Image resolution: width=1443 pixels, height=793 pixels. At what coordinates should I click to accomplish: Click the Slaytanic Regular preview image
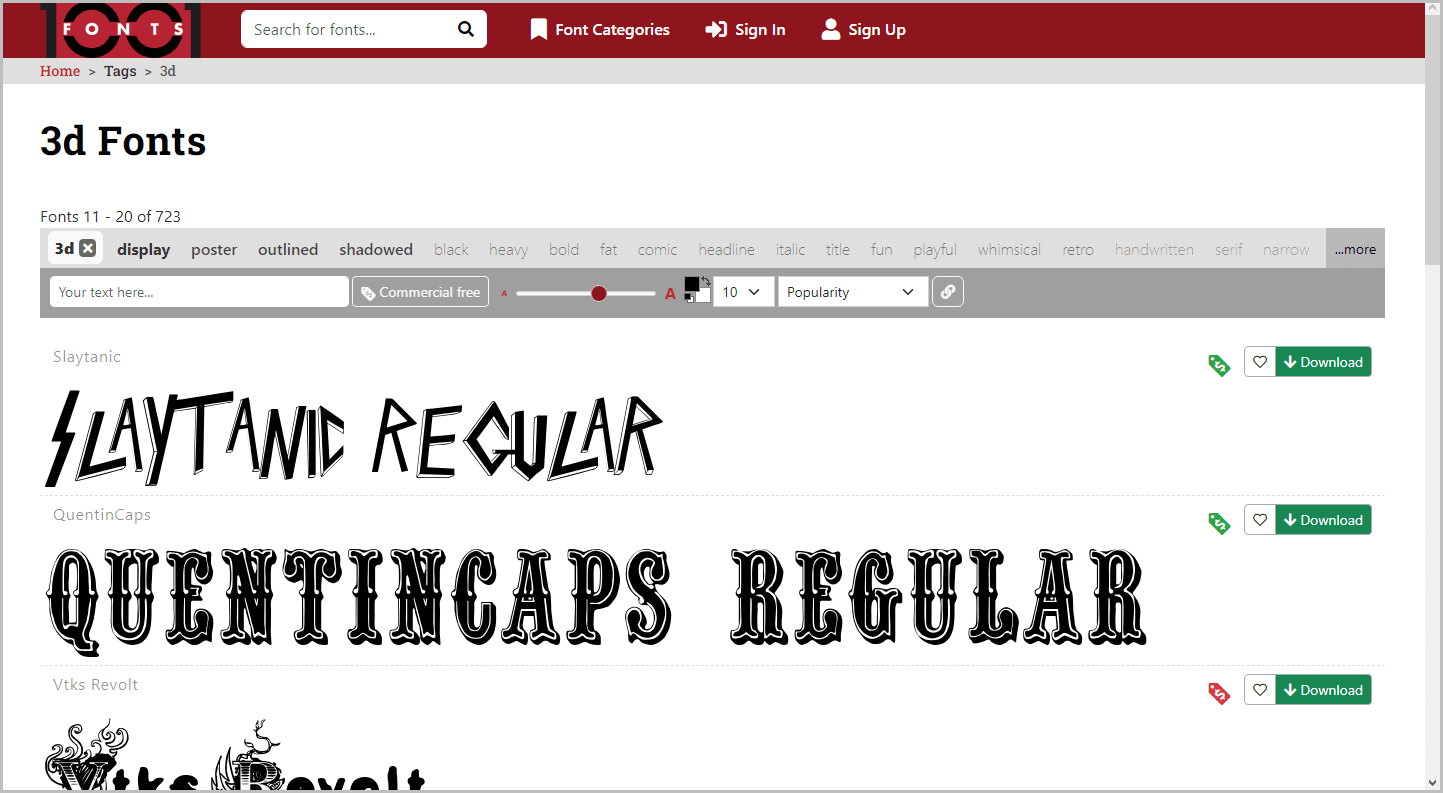tap(354, 437)
